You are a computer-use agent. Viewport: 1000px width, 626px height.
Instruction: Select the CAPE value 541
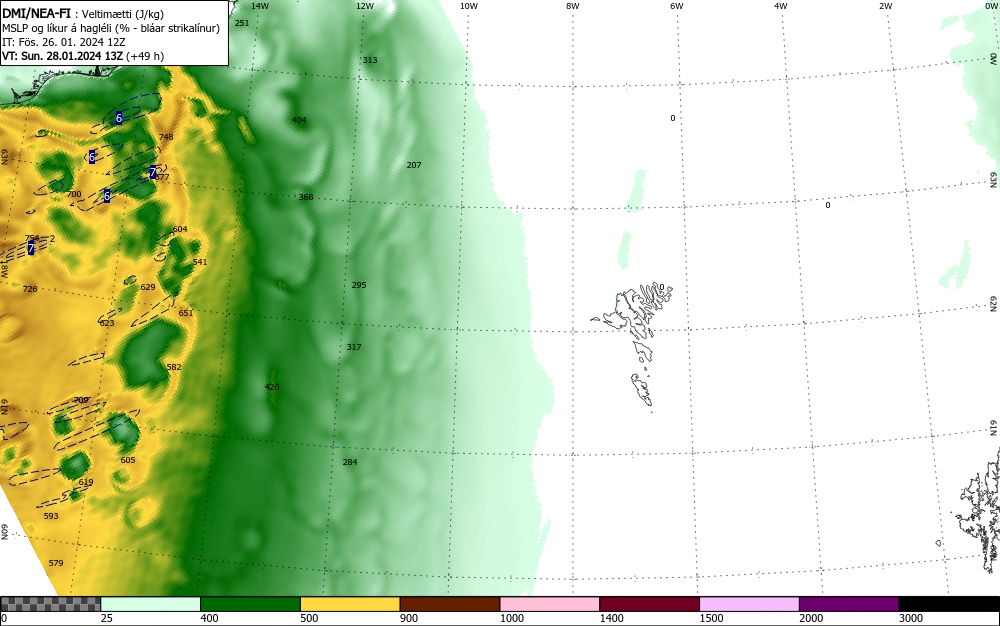coord(200,262)
